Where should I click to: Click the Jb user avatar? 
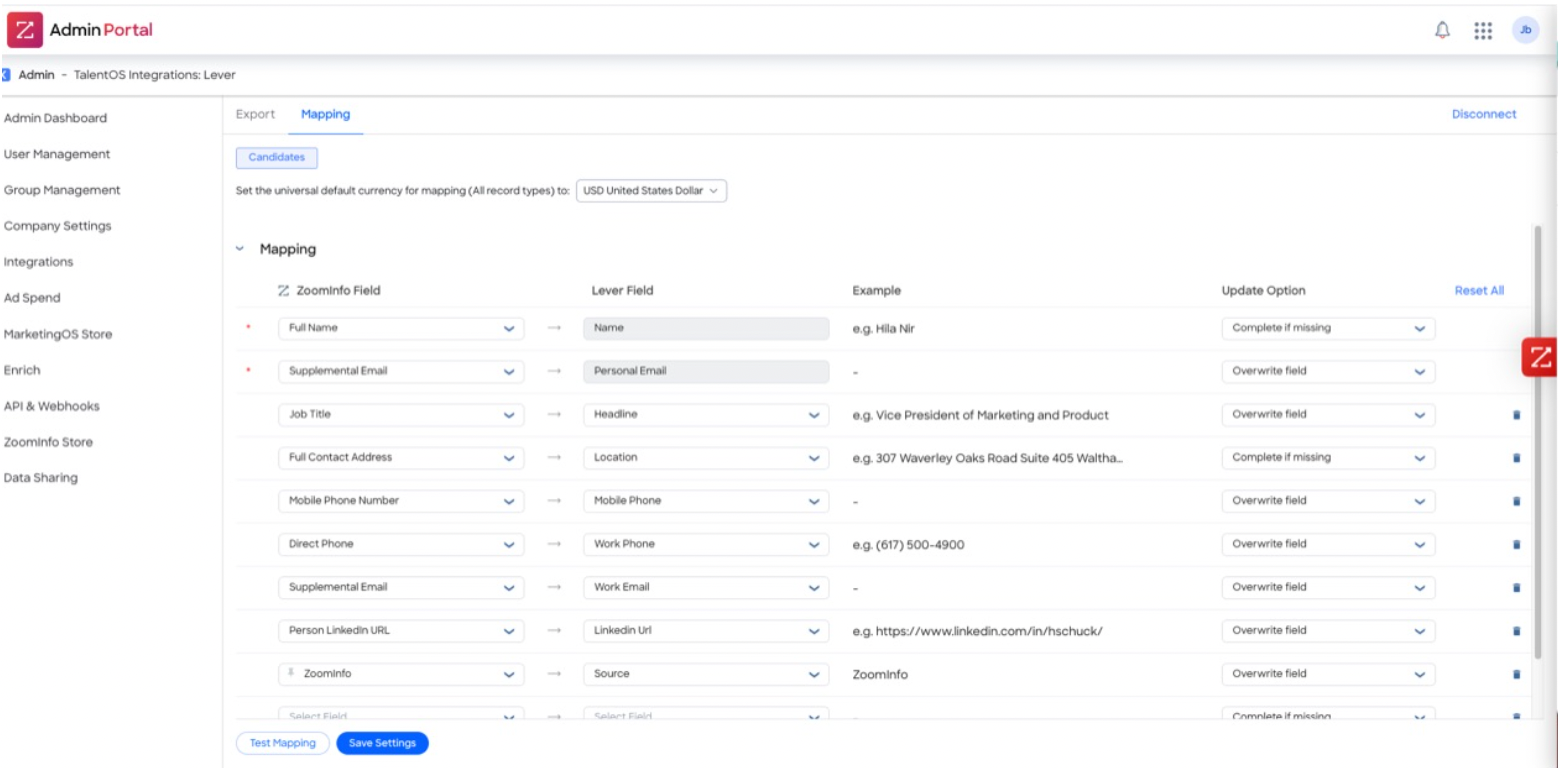point(1523,31)
